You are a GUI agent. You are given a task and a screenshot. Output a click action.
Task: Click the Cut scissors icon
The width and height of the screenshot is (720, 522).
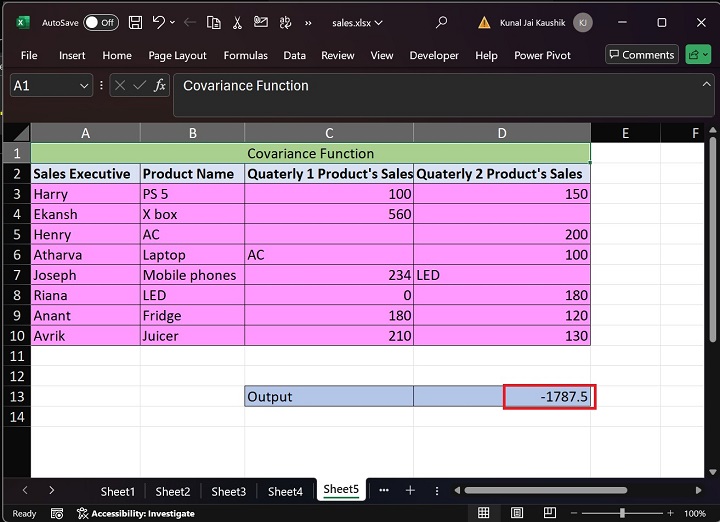click(237, 22)
